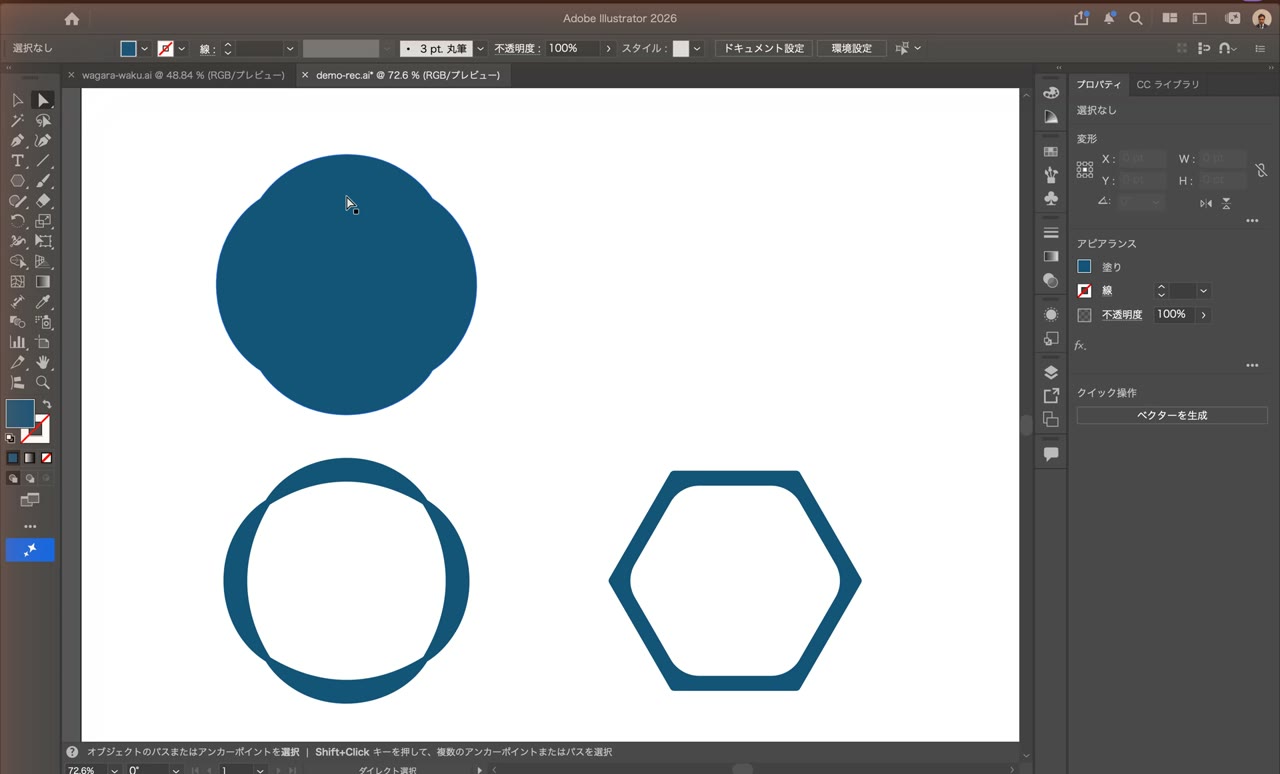This screenshot has width=1280, height=774.
Task: Open the 3 pt. 丸筆 brush dropdown
Action: pyautogui.click(x=480, y=48)
